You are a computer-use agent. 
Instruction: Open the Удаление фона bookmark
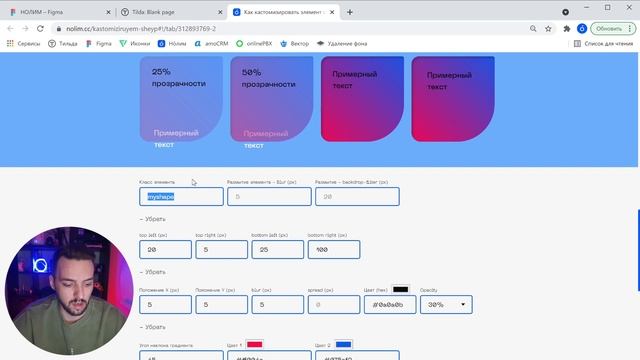(x=342, y=43)
